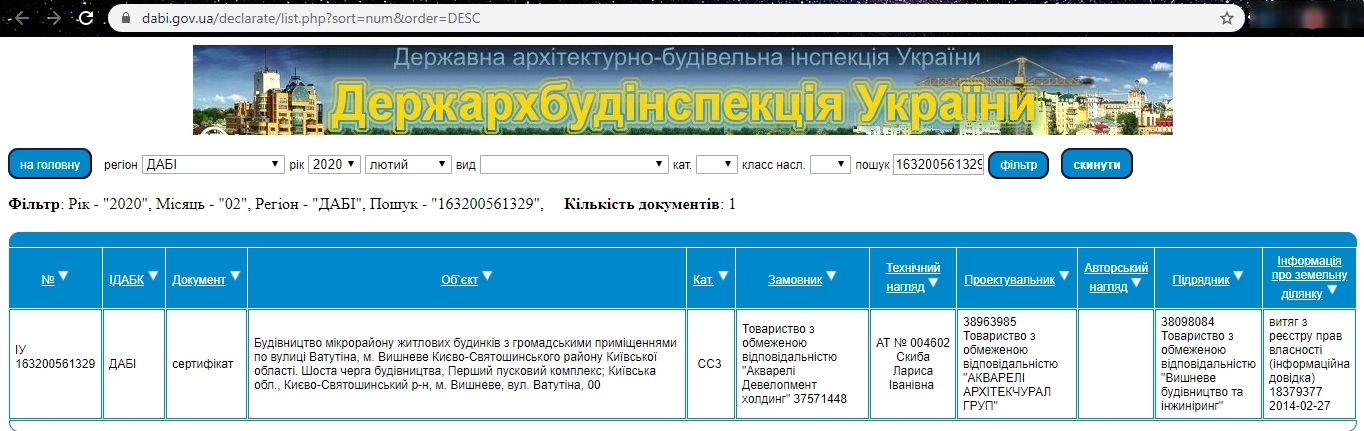Sort by Технічний нагляд using its triangle icon
This screenshot has height=431, width=1364.
(x=932, y=283)
